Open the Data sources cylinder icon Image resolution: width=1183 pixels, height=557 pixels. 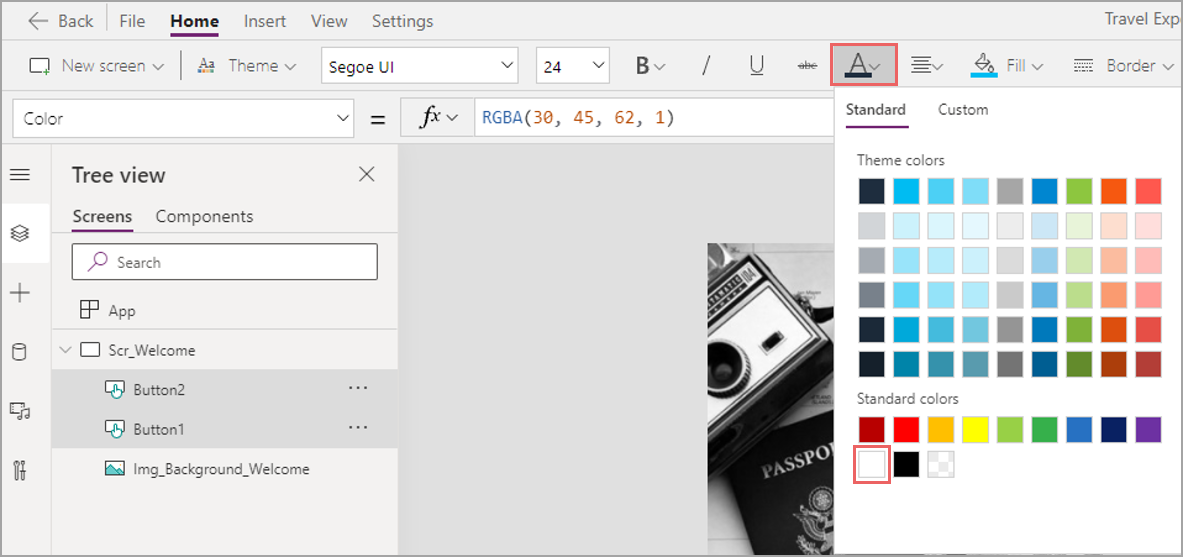click(x=20, y=352)
